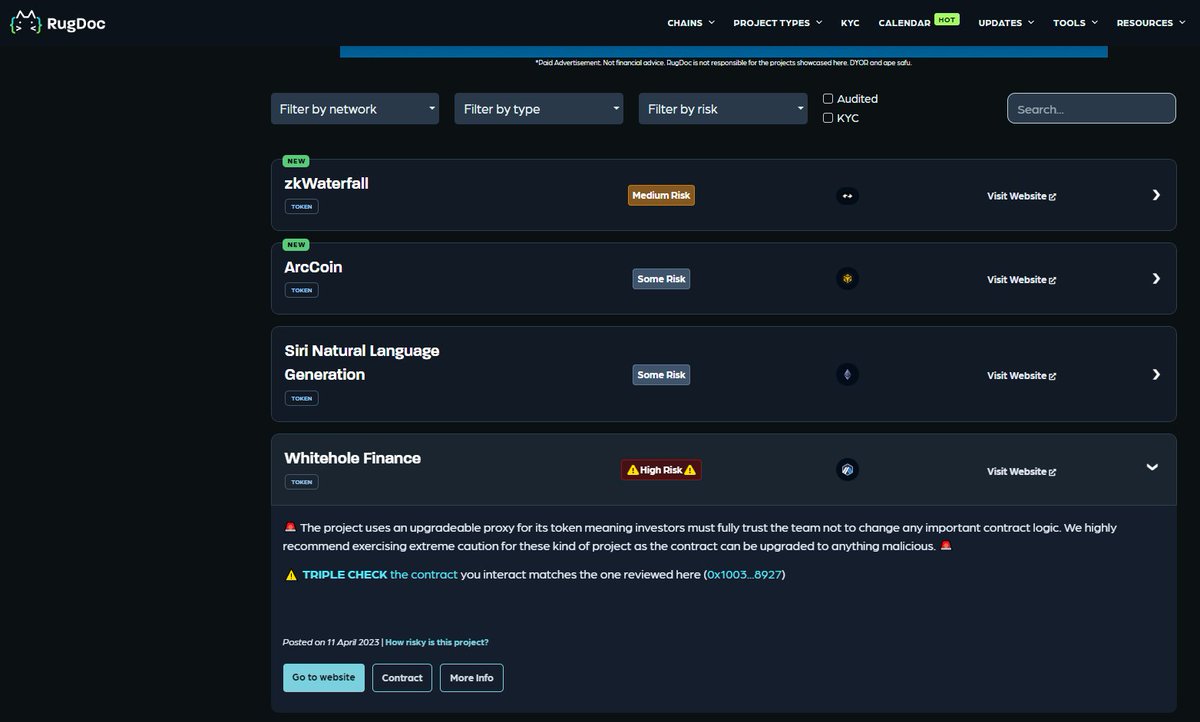Click the ArcCoin chain network icon

click(847, 279)
